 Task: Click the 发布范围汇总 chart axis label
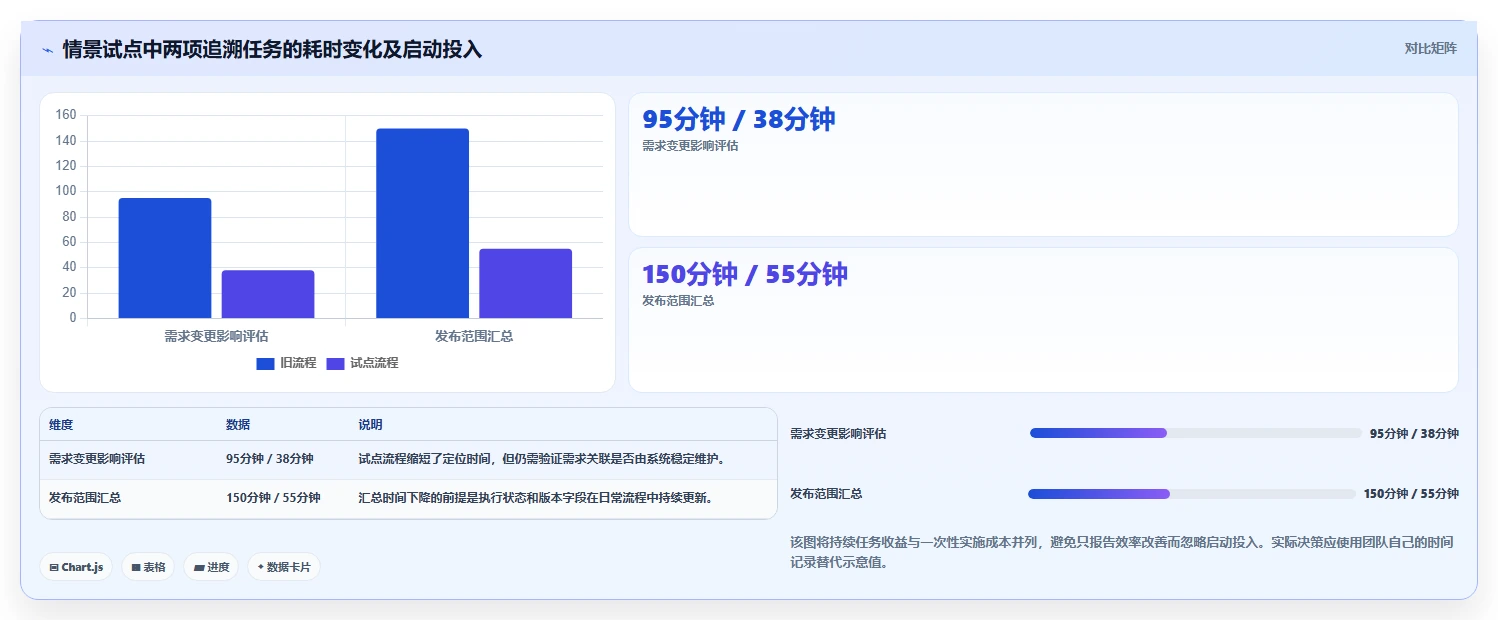[x=474, y=336]
